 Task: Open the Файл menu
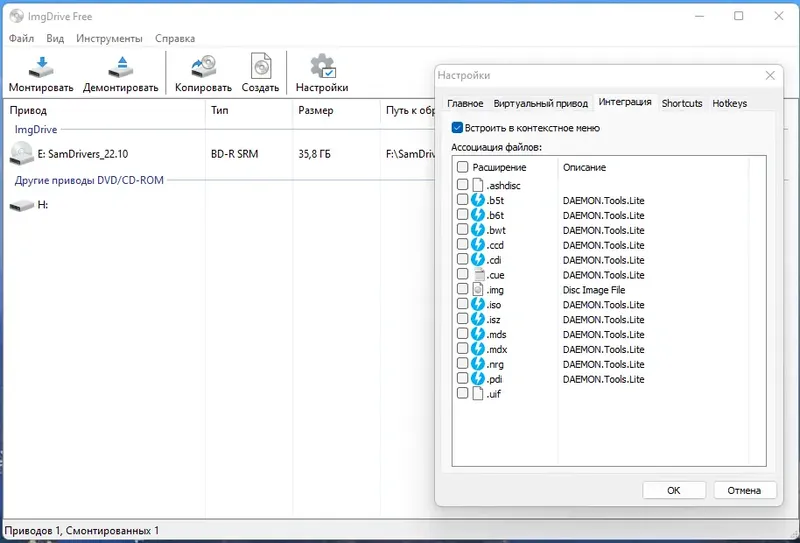click(x=21, y=38)
